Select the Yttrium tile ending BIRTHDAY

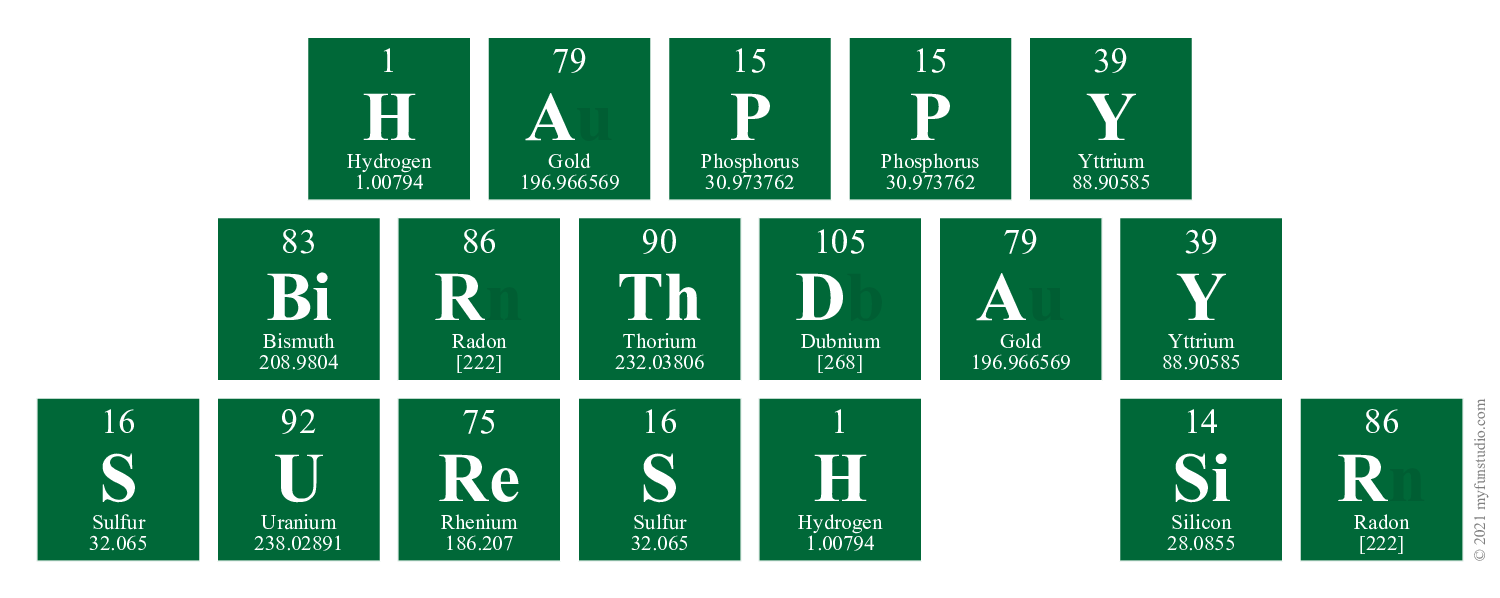point(1201,299)
